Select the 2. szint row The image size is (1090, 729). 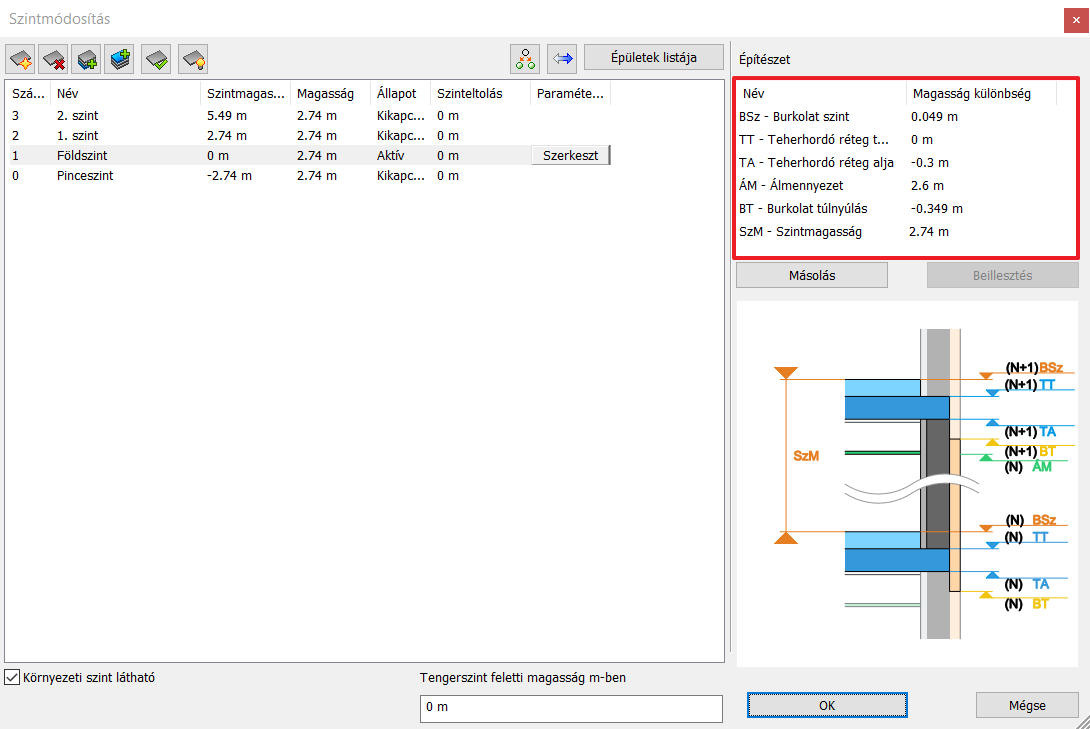coord(78,116)
